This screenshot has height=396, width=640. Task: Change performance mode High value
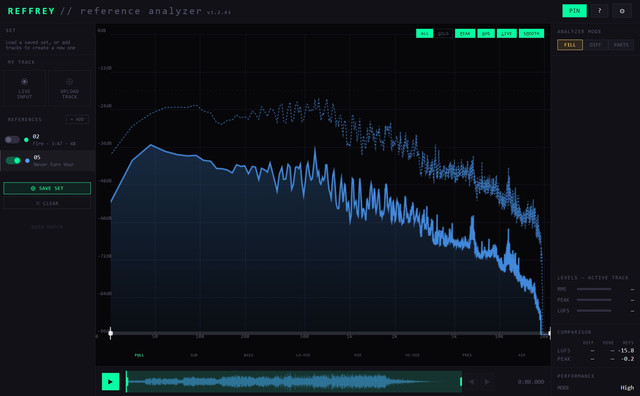627,387
